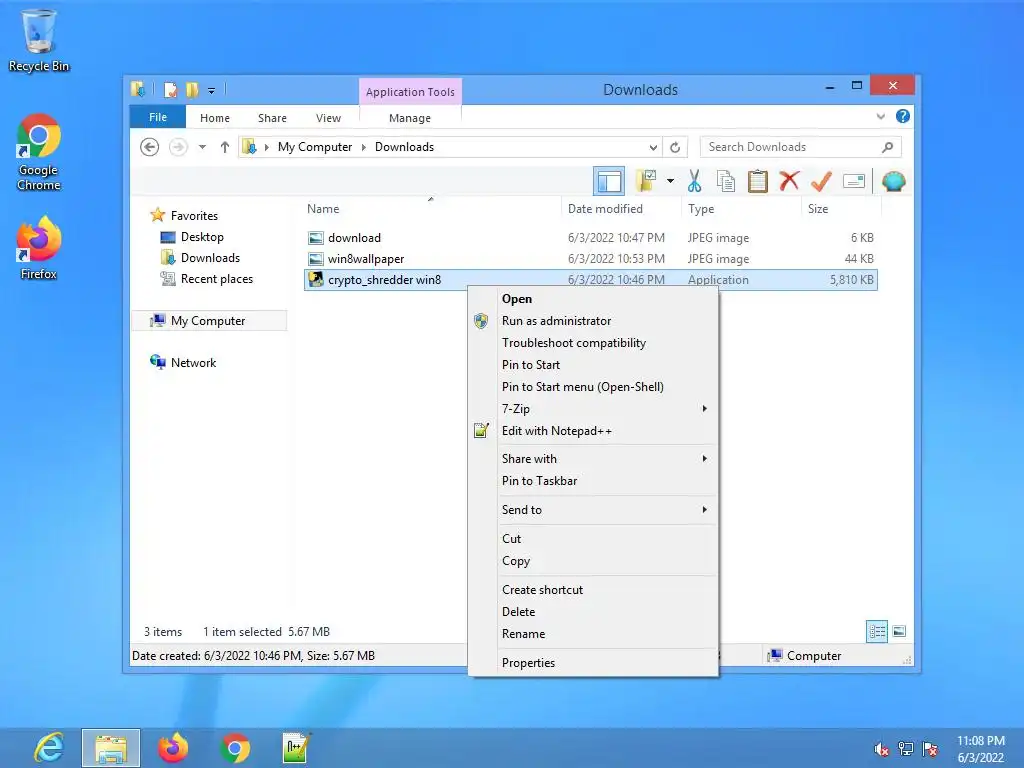The width and height of the screenshot is (1024, 768).
Task: Open Recent places in sidebar
Action: pos(216,279)
